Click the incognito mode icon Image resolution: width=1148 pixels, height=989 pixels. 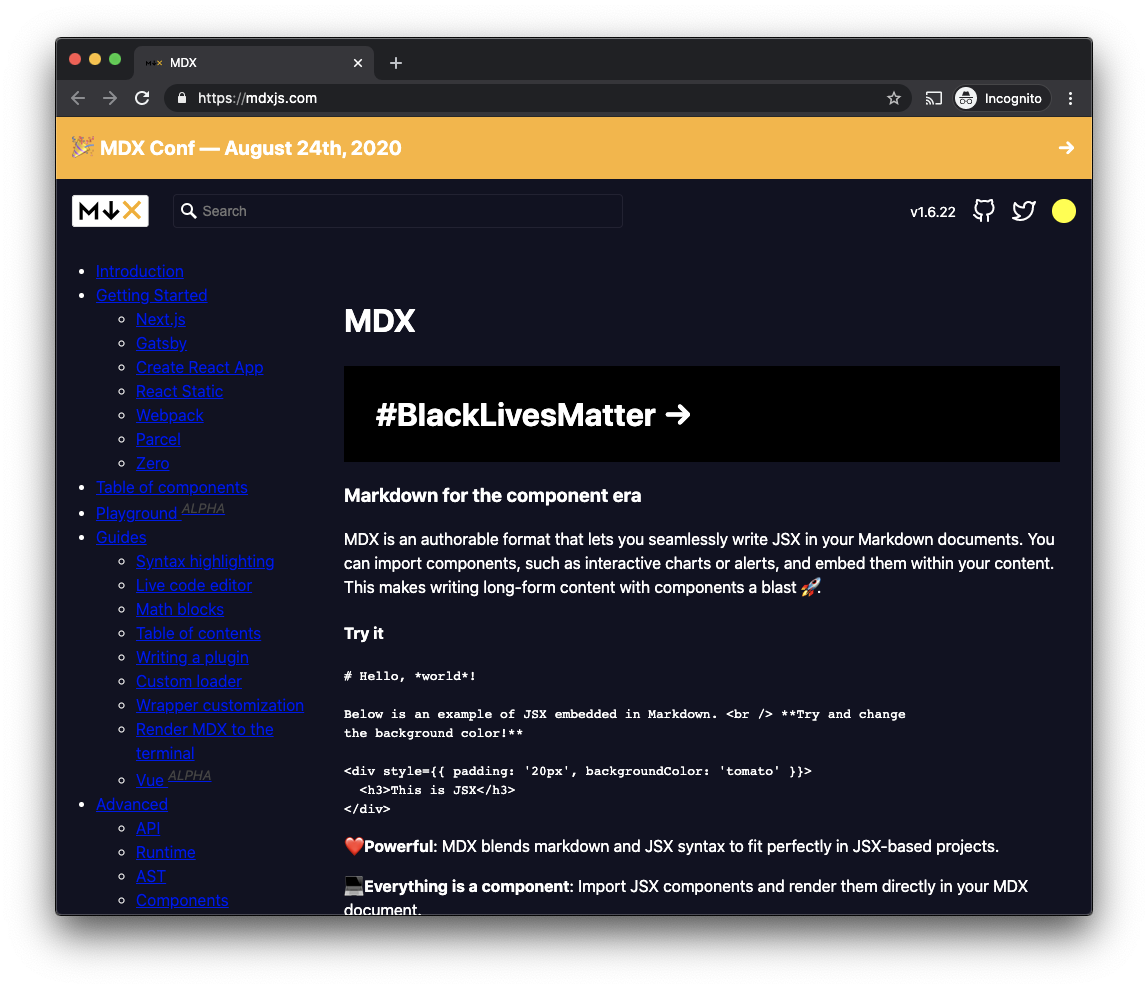[966, 98]
